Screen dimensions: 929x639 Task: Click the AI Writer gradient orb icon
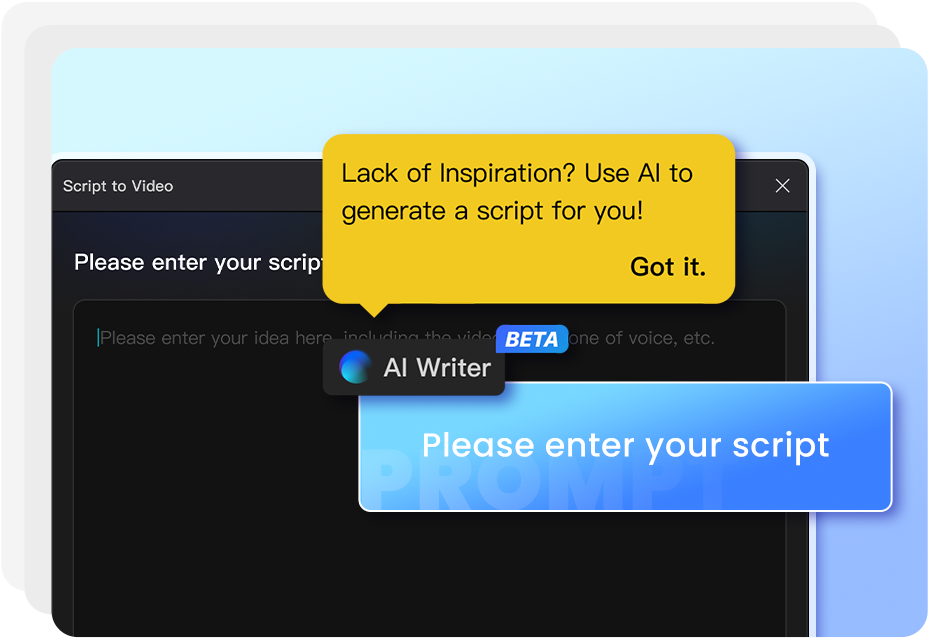[x=355, y=367]
